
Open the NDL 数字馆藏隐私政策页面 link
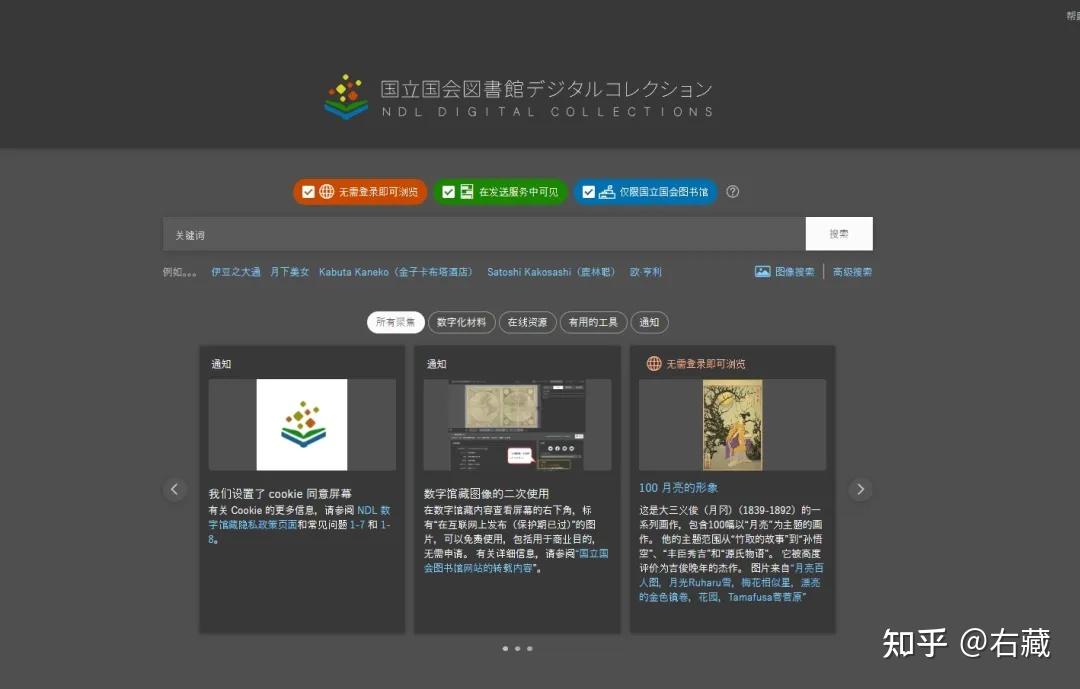coord(299,517)
